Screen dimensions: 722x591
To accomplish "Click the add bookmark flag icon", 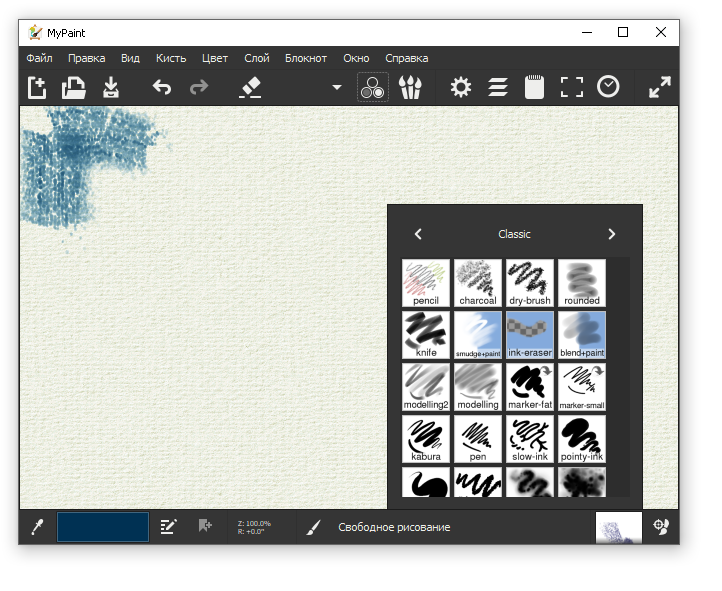I will [205, 526].
